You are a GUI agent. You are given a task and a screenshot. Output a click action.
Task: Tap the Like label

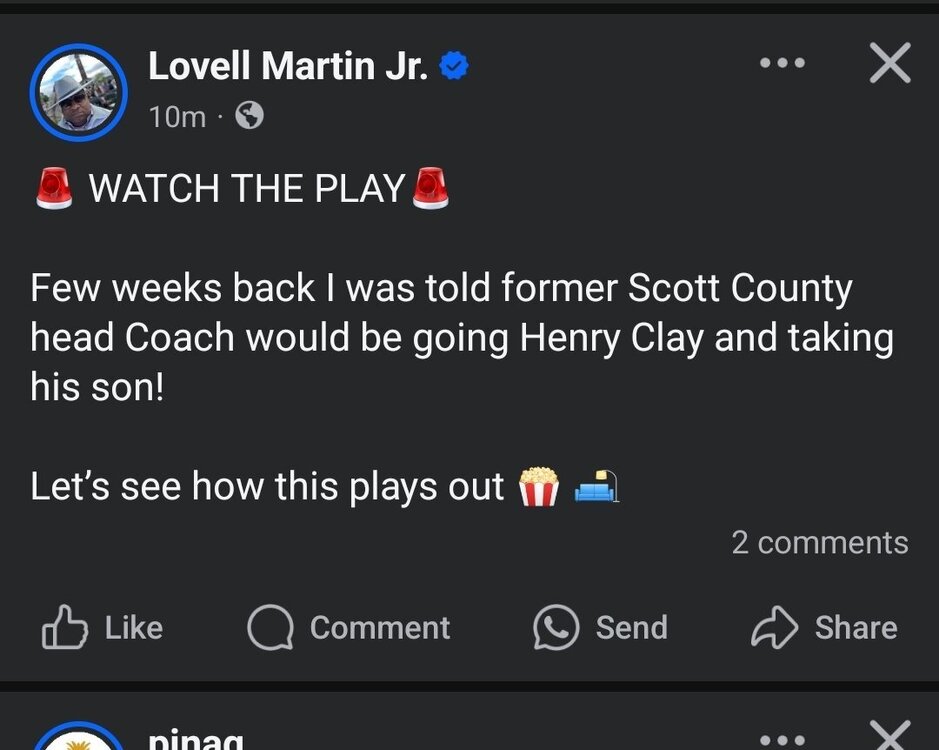[134, 628]
